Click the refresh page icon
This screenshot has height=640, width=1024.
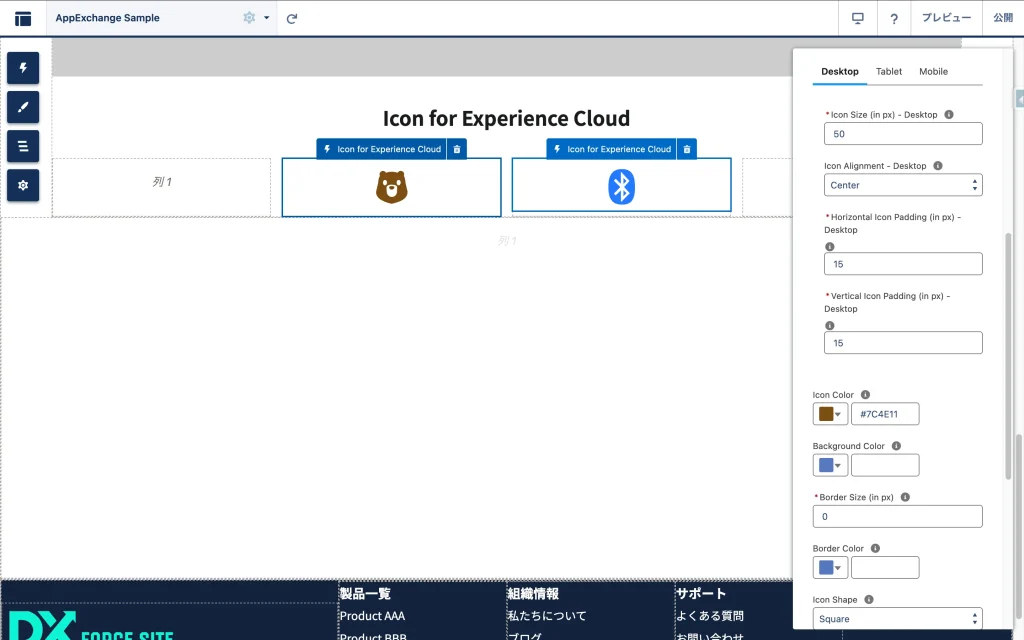(292, 18)
